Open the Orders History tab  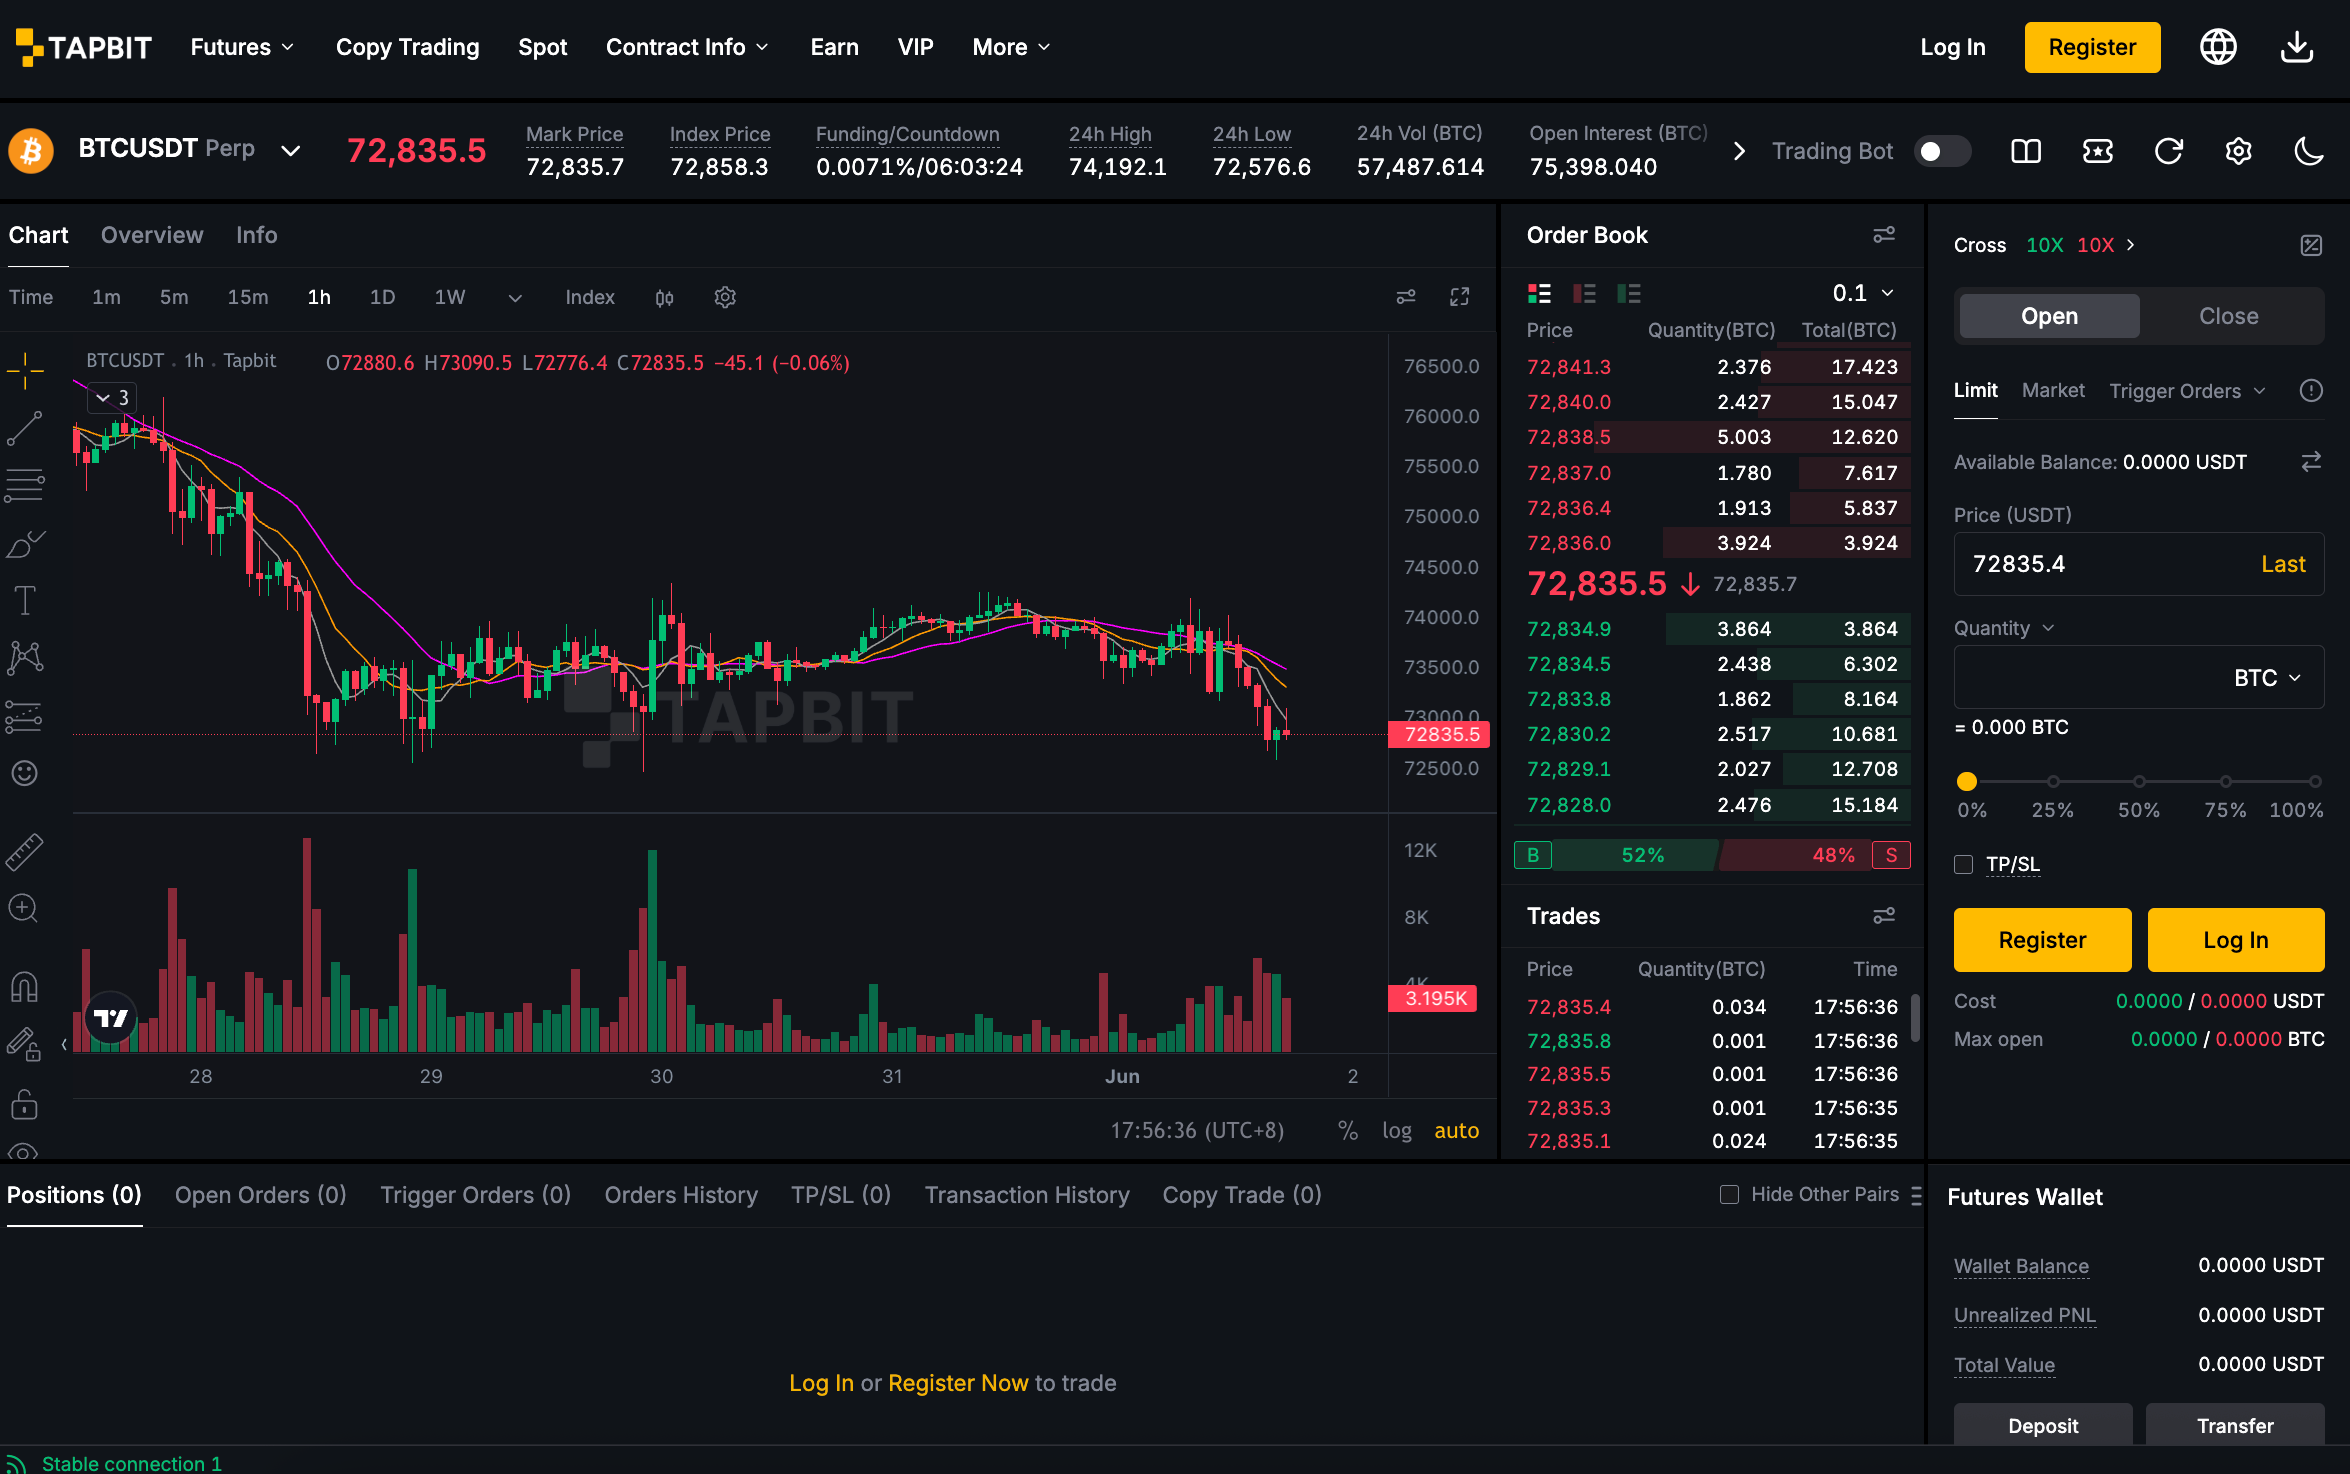click(681, 1195)
